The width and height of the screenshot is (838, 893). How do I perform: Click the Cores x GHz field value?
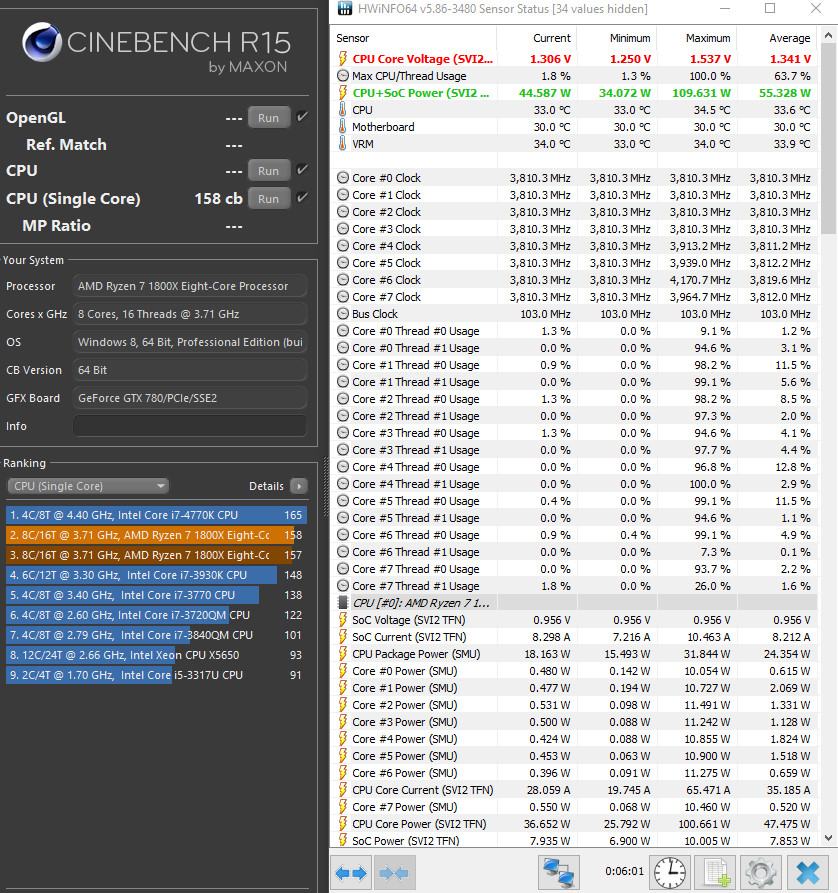pyautogui.click(x=190, y=314)
